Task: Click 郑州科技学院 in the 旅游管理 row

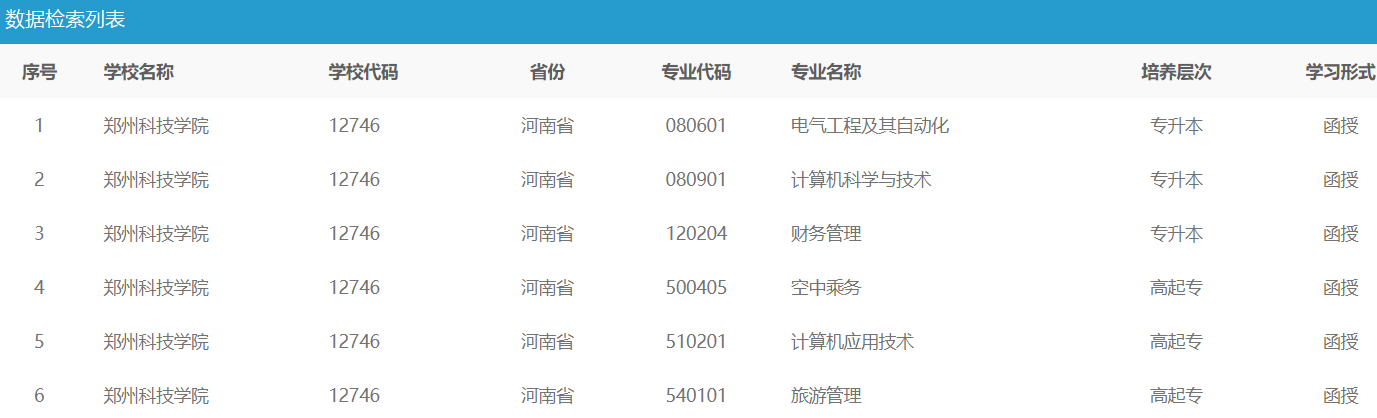Action: [x=156, y=396]
